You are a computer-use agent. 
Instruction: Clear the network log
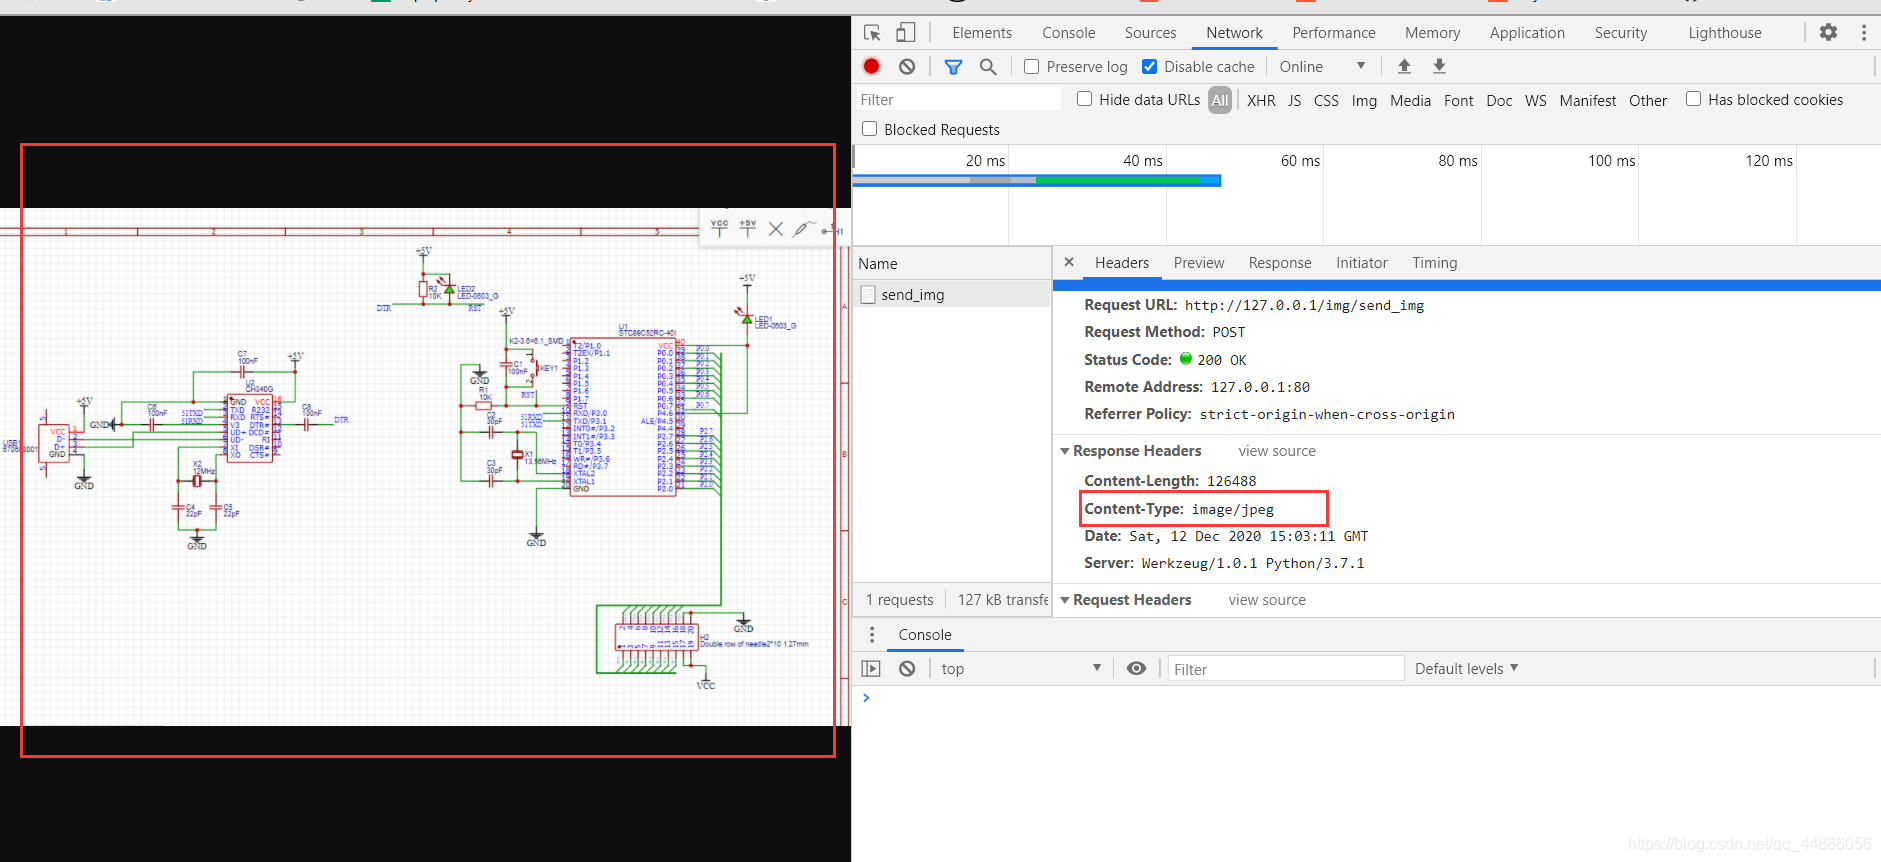pyautogui.click(x=907, y=66)
